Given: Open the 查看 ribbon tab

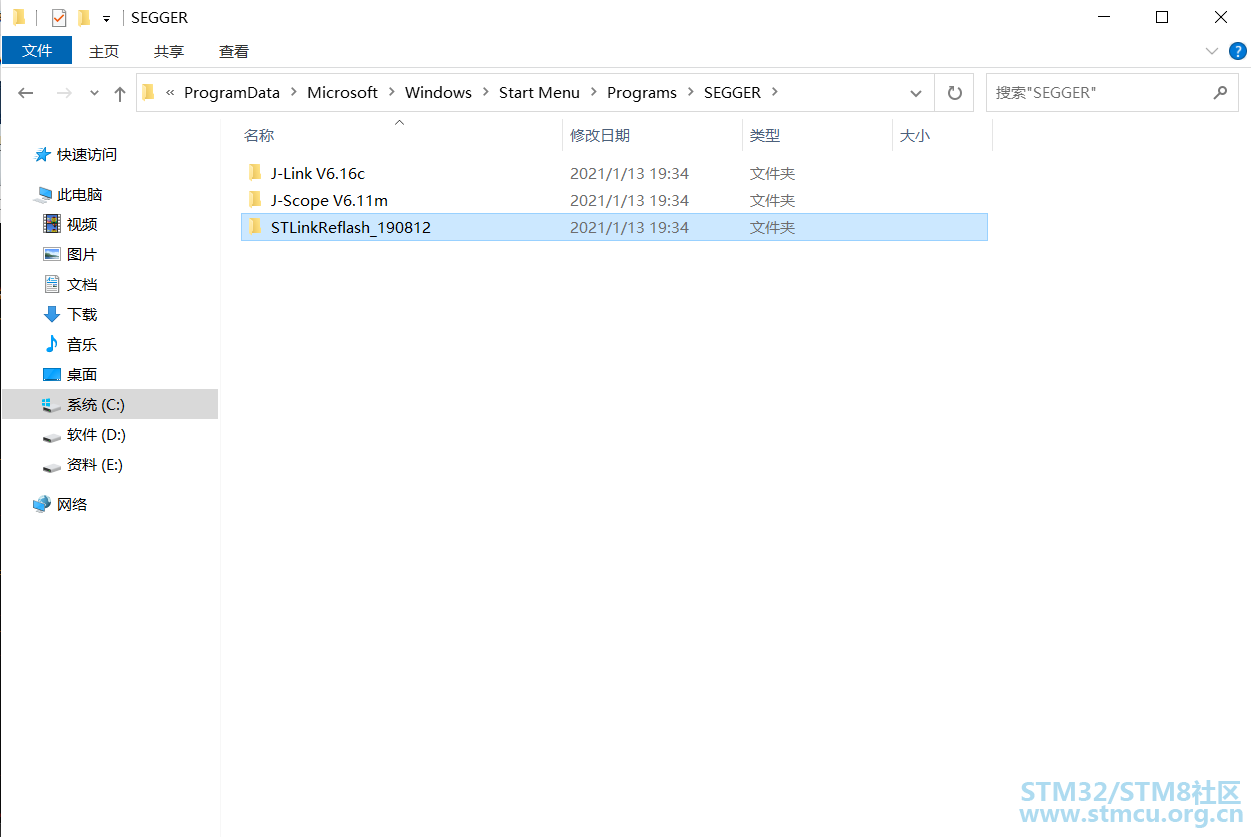Looking at the screenshot, I should (x=234, y=51).
